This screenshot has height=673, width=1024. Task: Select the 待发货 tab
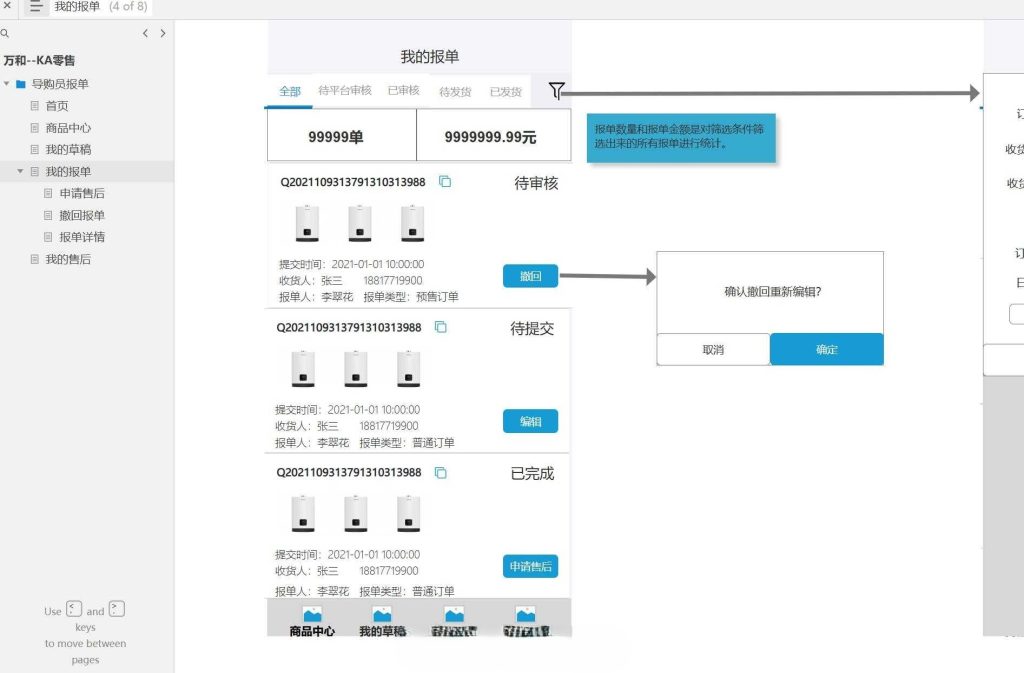pos(457,91)
